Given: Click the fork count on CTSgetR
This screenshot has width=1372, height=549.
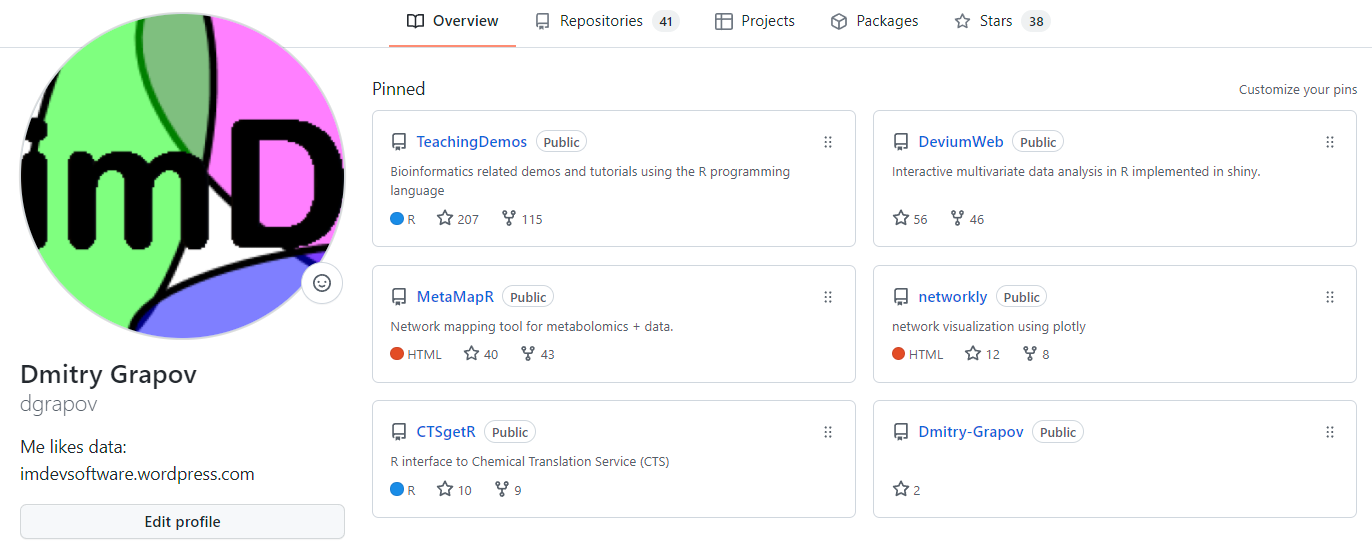Looking at the screenshot, I should pyautogui.click(x=508, y=490).
